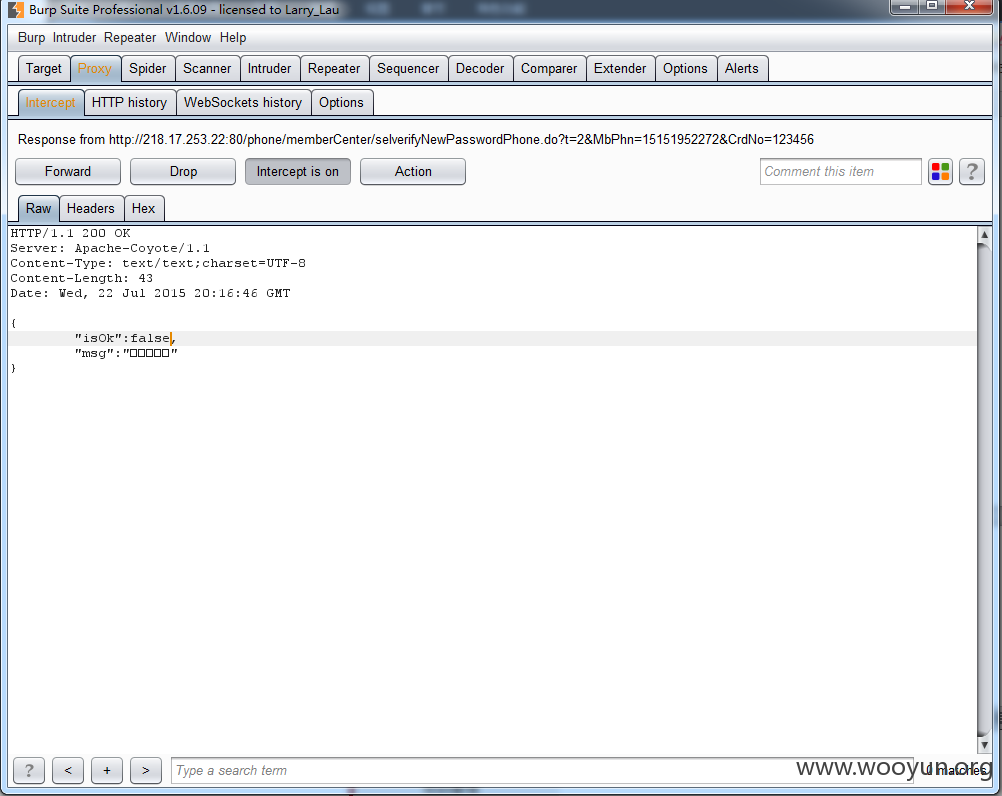Viewport: 1002px width, 796px height.
Task: View the Alerts tab
Action: 741,68
